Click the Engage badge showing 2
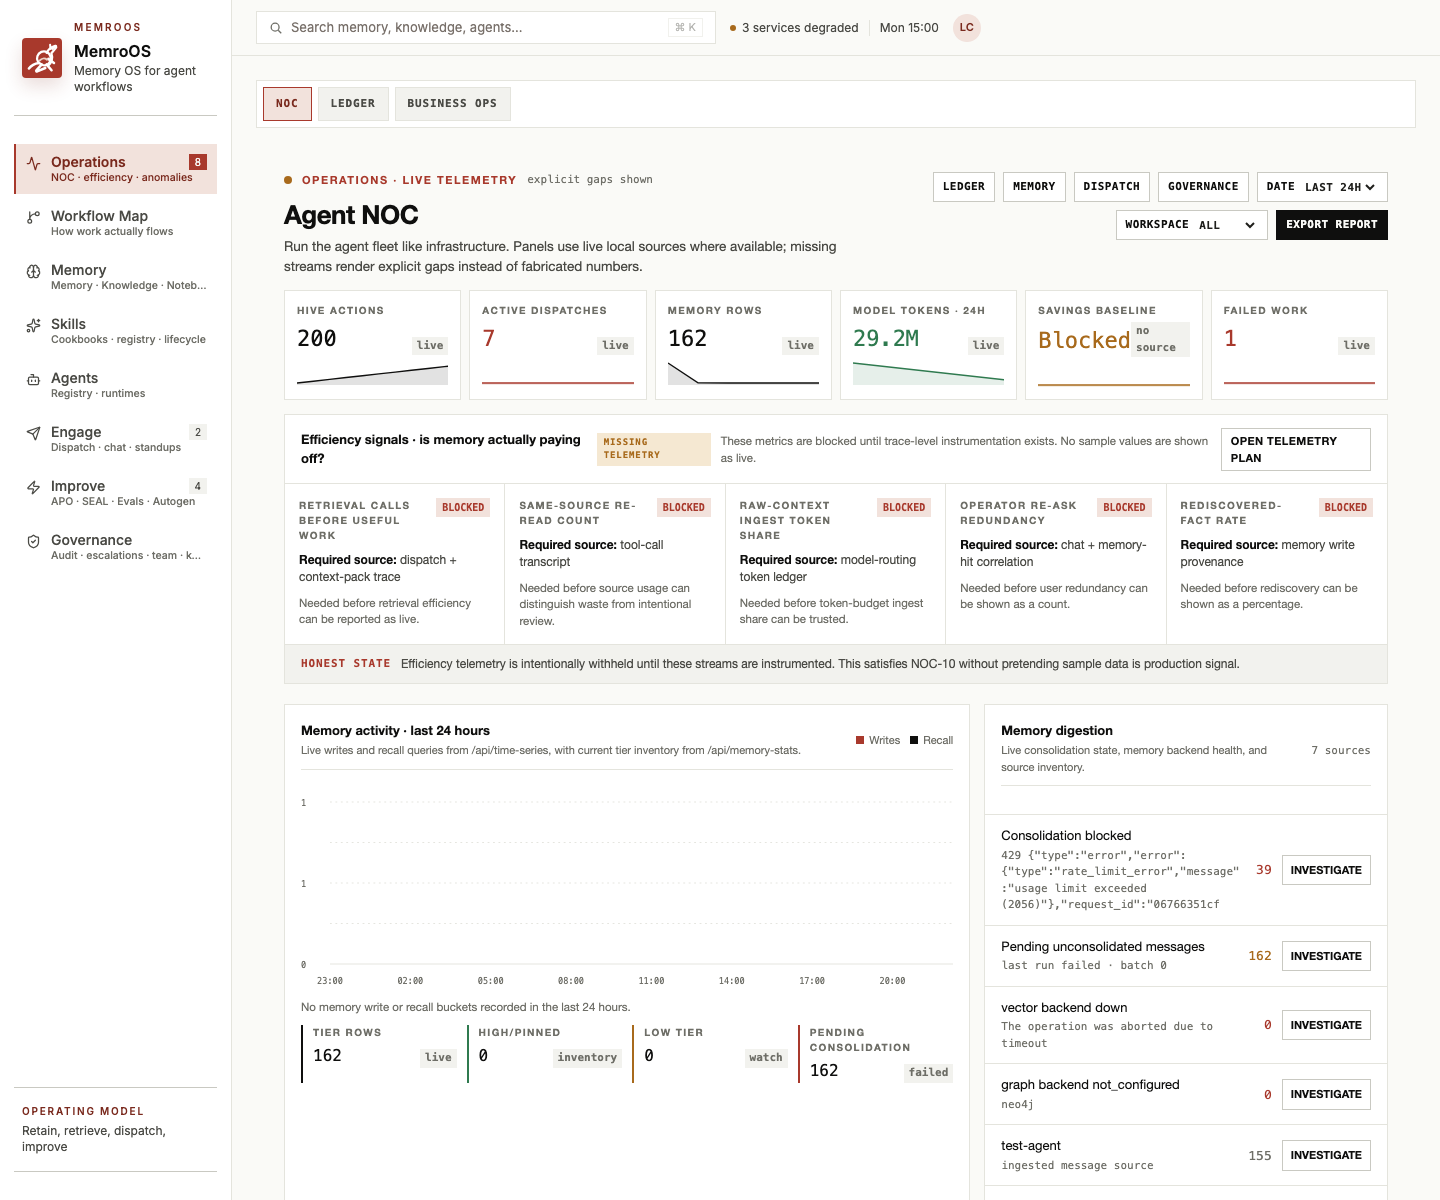 point(198,432)
